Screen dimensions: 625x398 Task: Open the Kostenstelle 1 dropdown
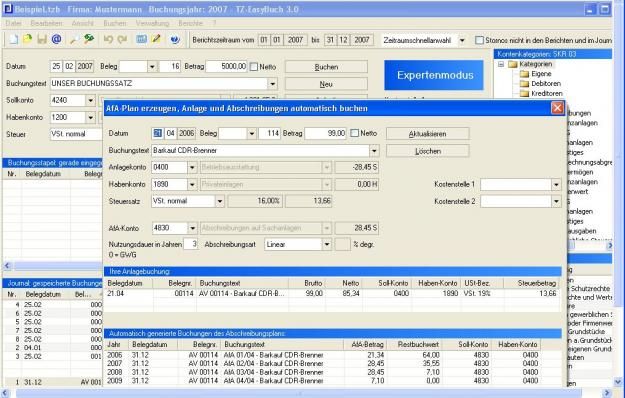(x=556, y=184)
